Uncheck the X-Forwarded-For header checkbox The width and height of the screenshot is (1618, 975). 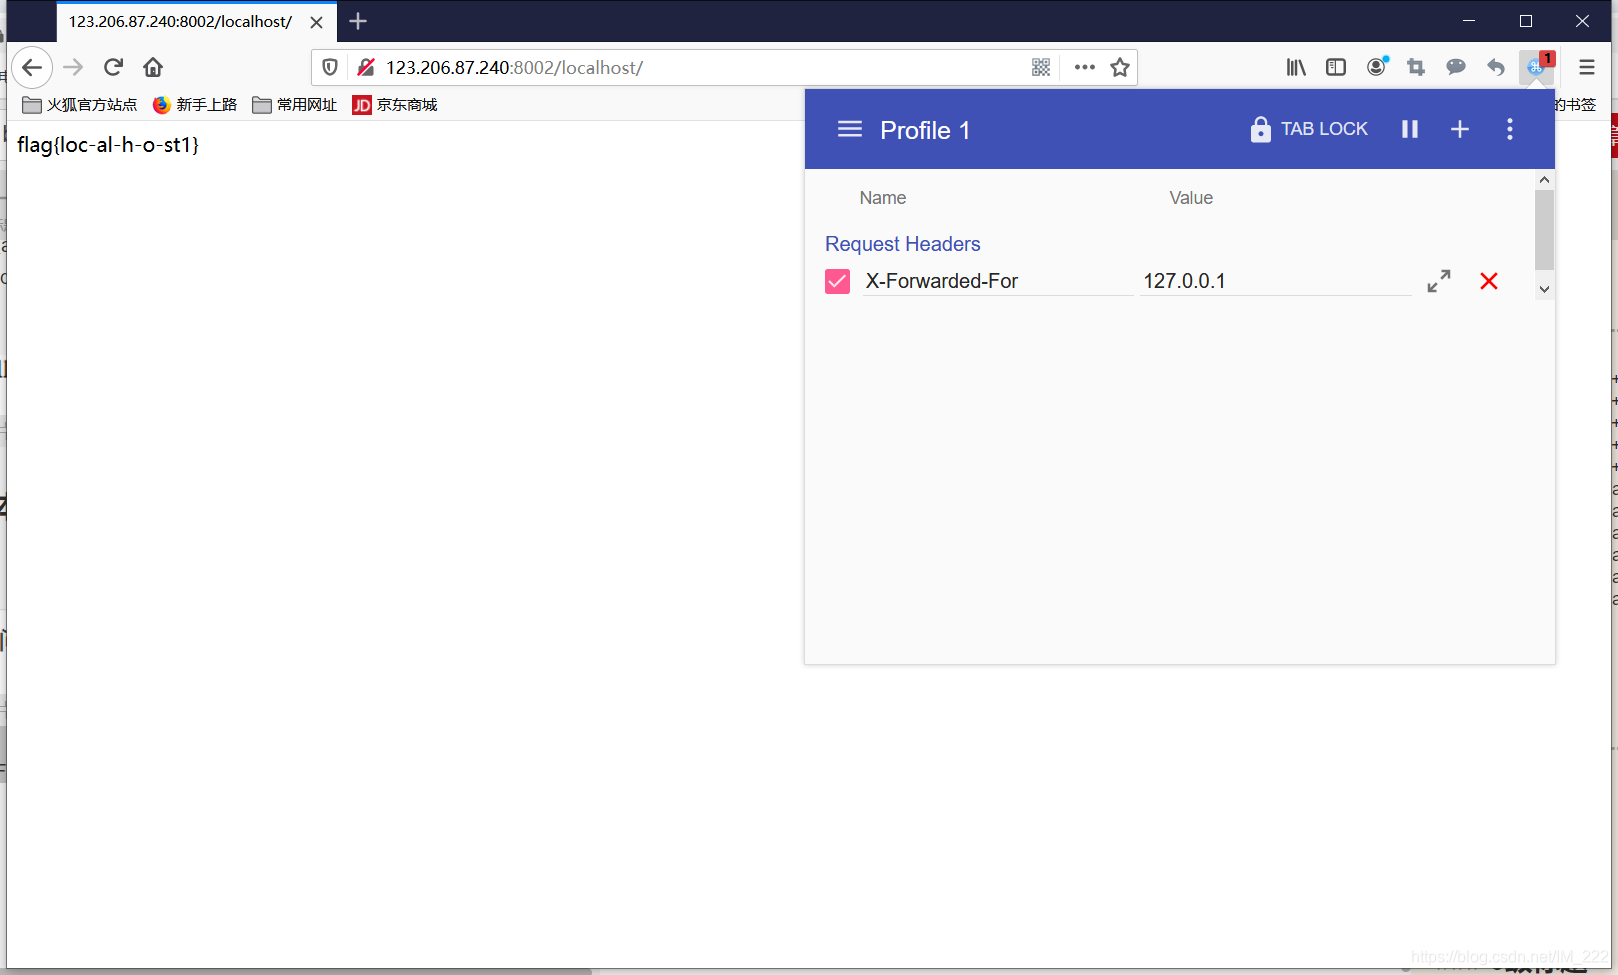(x=838, y=282)
